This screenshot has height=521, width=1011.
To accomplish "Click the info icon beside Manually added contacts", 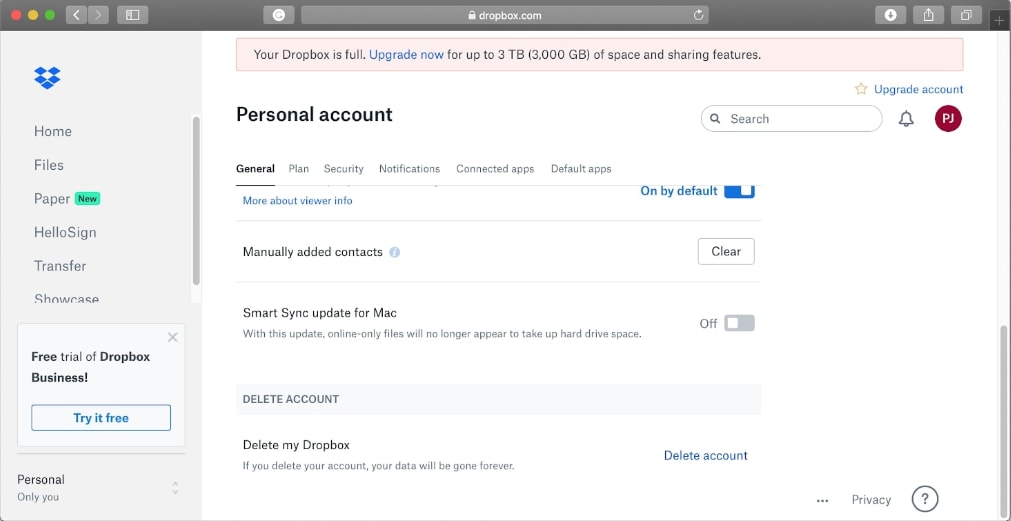I will tap(395, 252).
